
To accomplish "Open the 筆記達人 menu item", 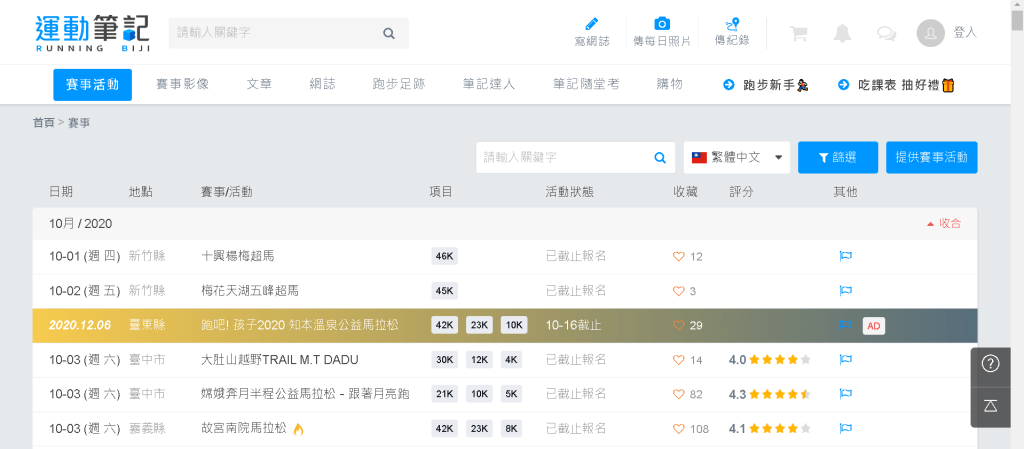I will 489,85.
